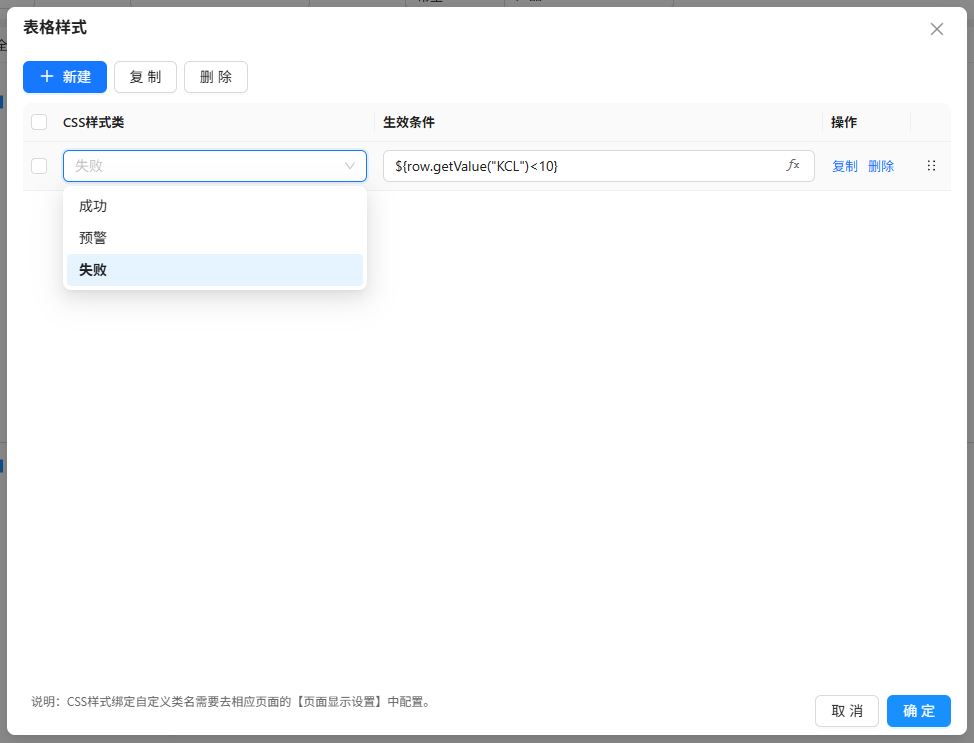Tick the checkbox in the 失败 row

tap(39, 166)
